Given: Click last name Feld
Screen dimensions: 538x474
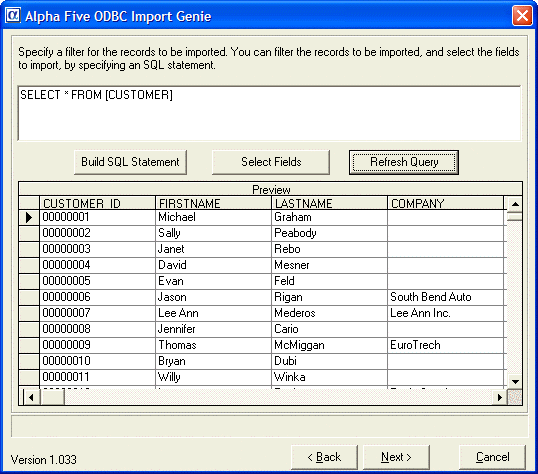Looking at the screenshot, I should pyautogui.click(x=329, y=281).
